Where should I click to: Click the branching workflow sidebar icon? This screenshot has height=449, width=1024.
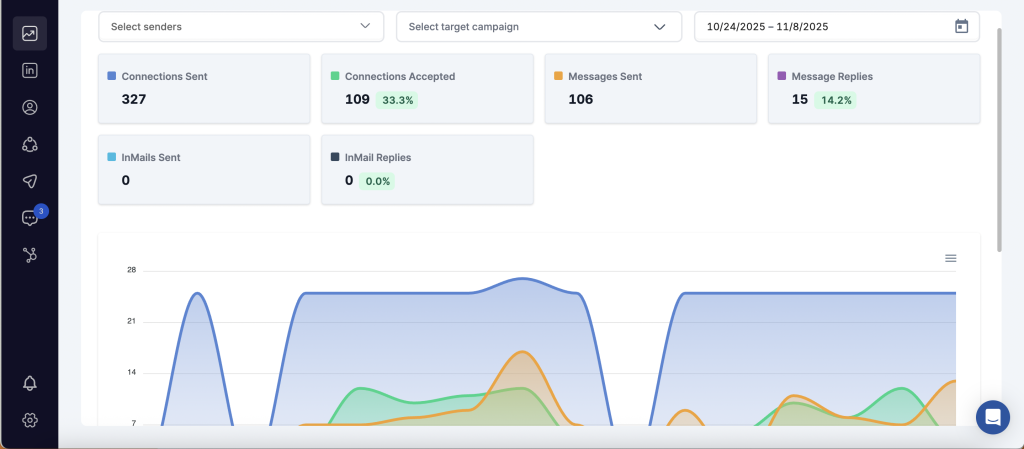pyautogui.click(x=30, y=255)
